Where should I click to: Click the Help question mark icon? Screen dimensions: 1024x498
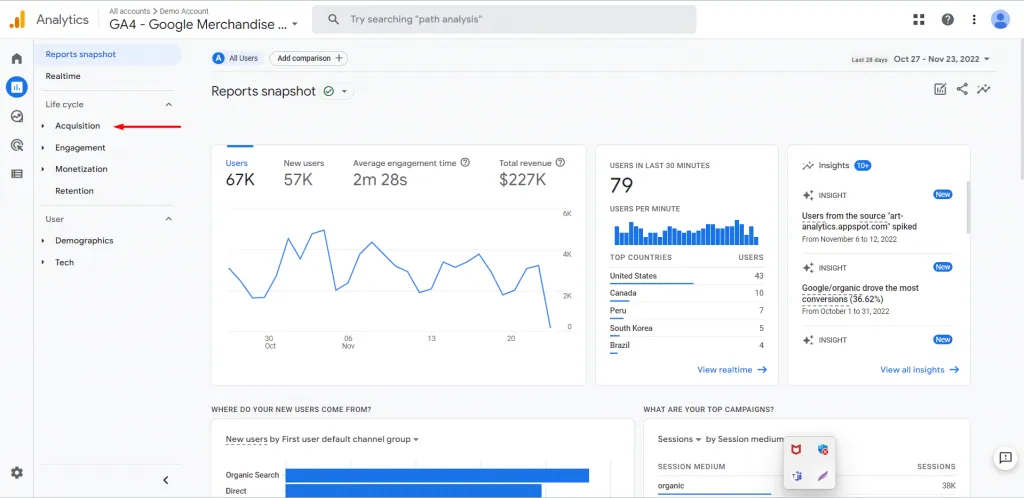[x=948, y=20]
